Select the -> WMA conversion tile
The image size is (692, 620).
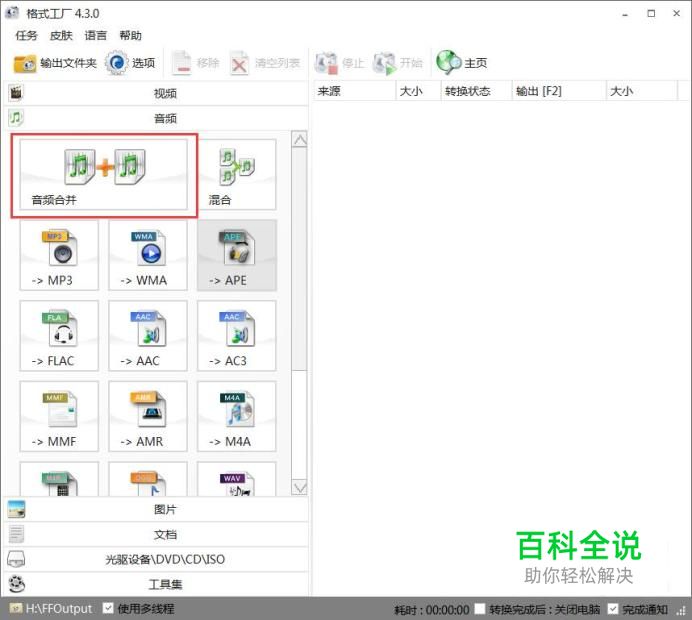[x=148, y=256]
